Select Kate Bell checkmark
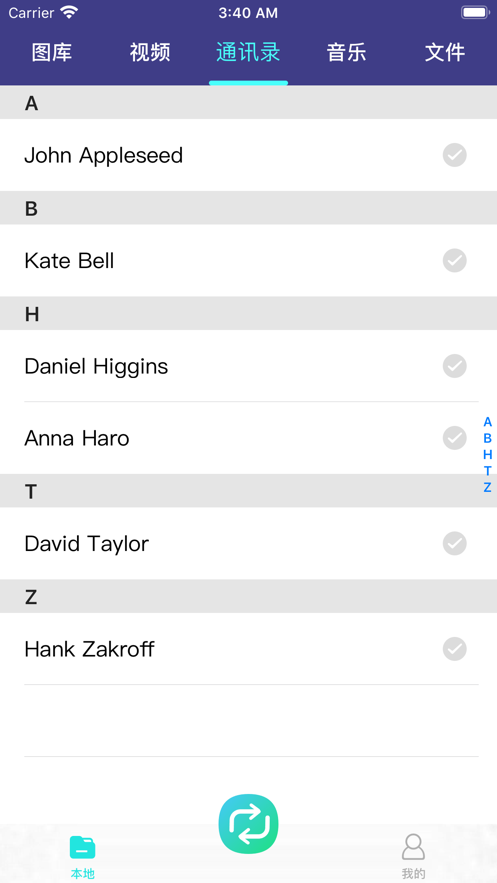The image size is (497, 883). [454, 261]
